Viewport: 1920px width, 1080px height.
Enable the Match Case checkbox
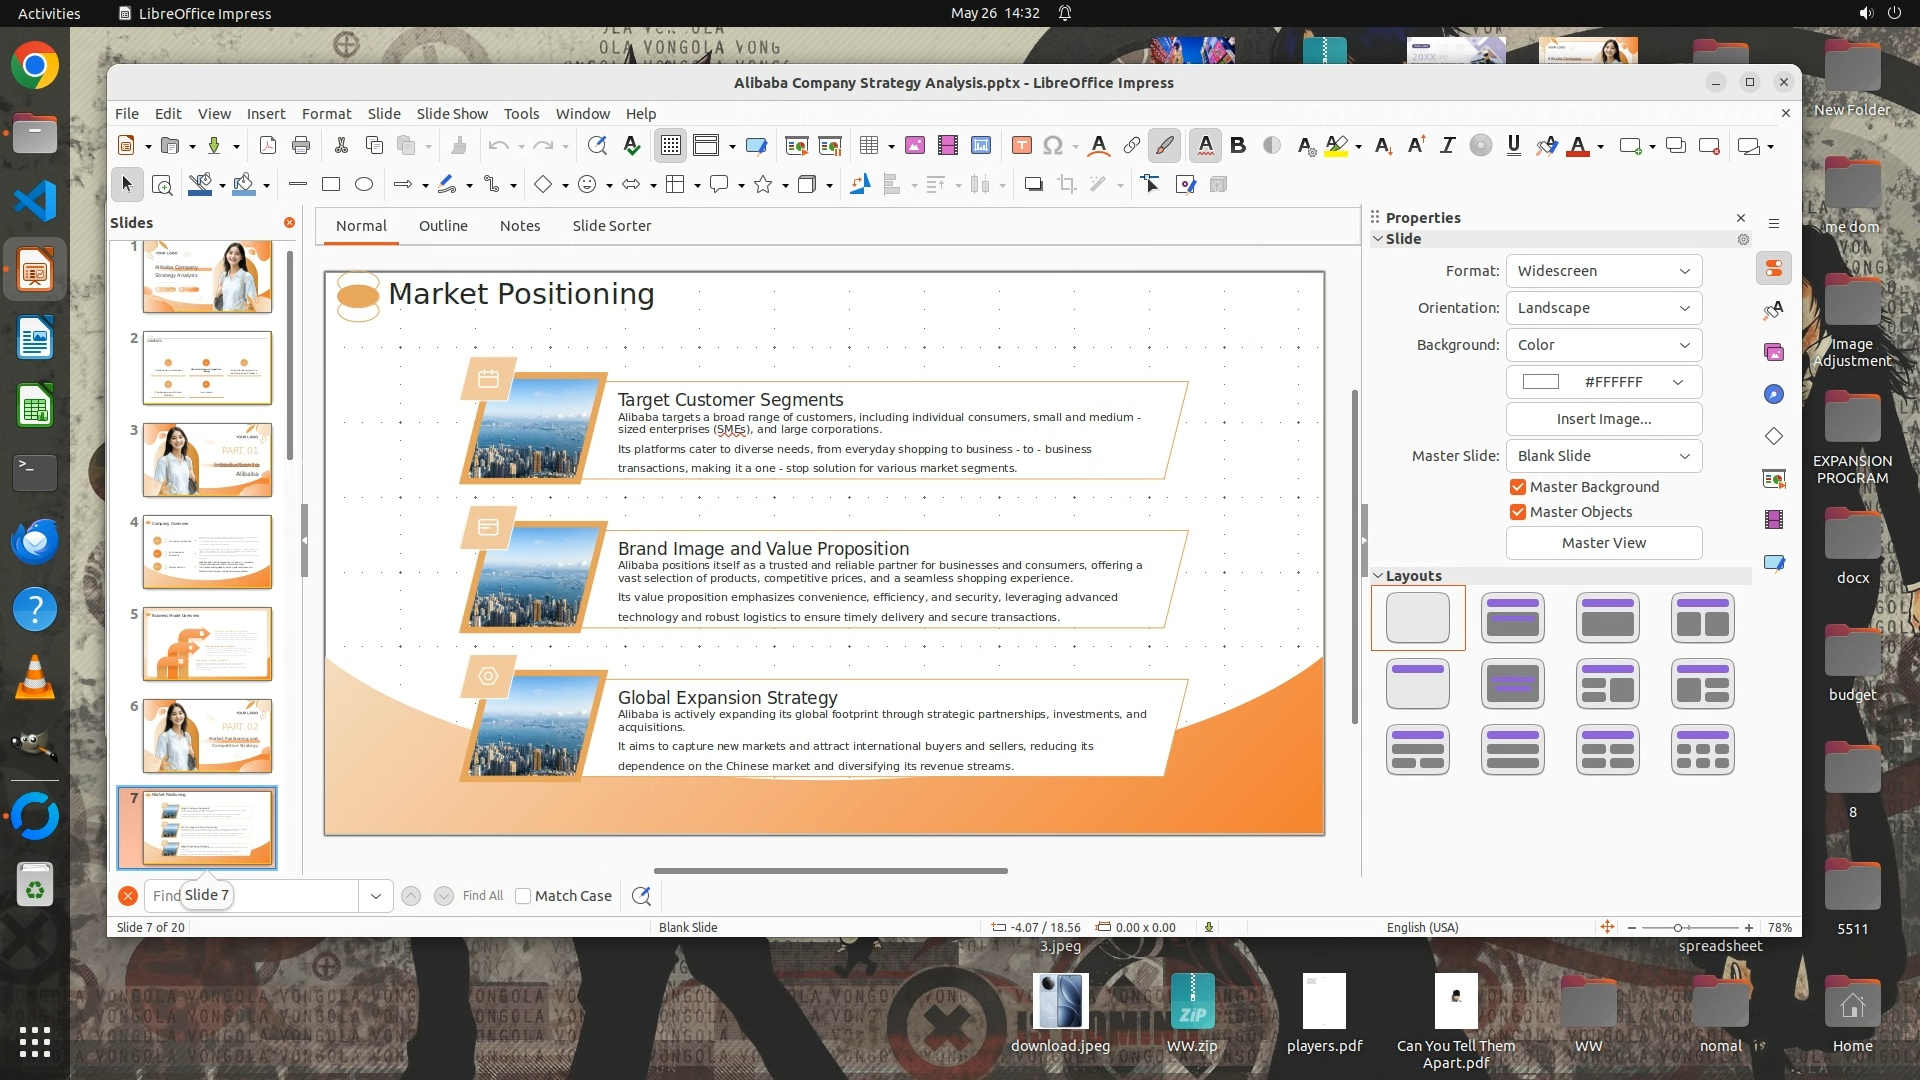coord(523,896)
